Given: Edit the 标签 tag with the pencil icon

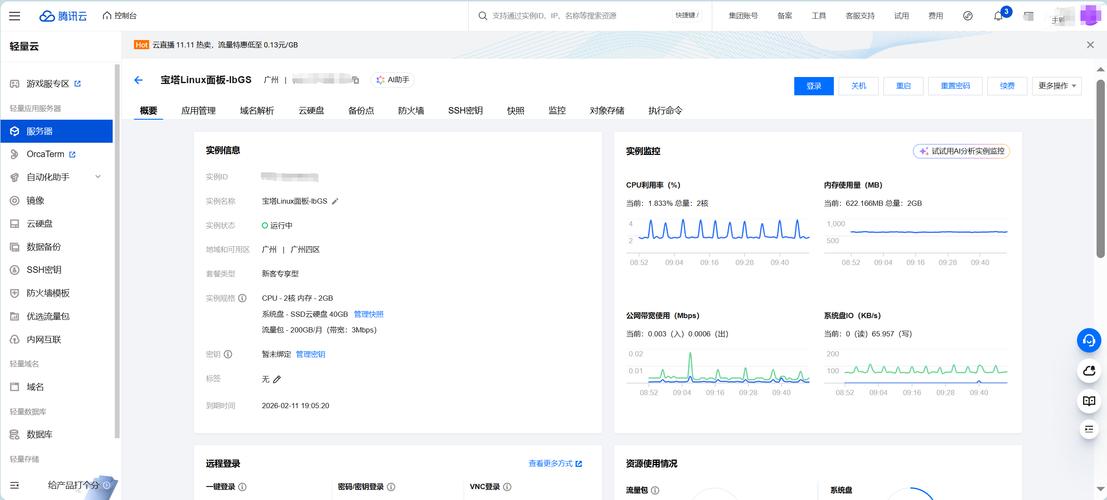Looking at the screenshot, I should click(x=277, y=380).
